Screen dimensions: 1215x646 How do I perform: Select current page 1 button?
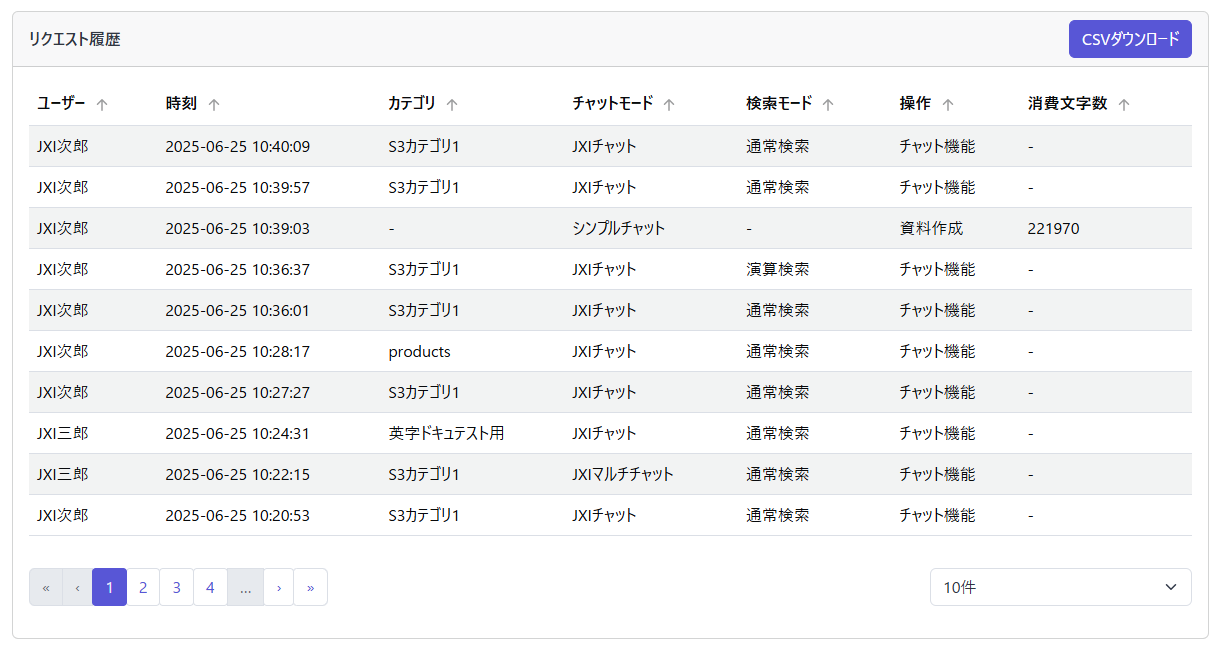click(109, 587)
